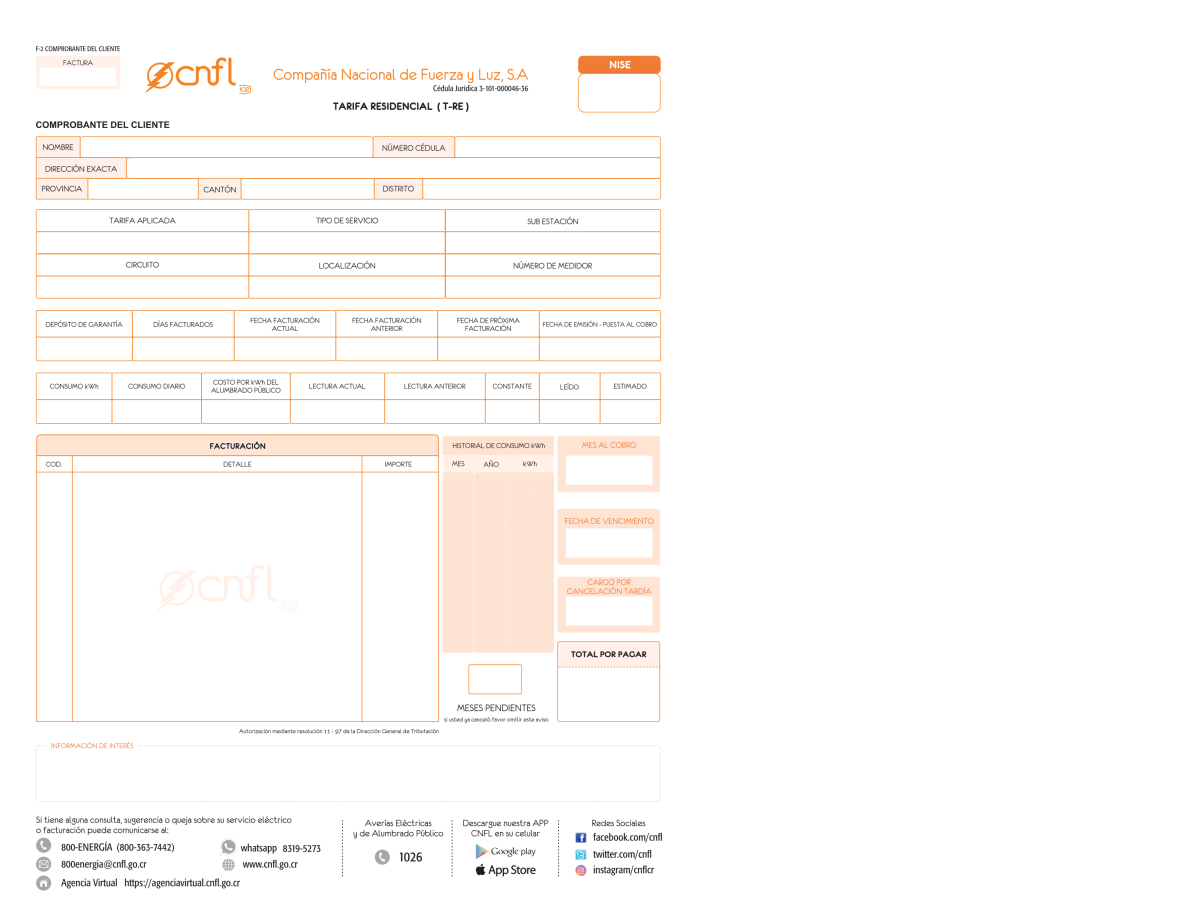Screen dimensions: 1200x900
Task: Click the blank cell under CONSUMO kWh
Action: click(74, 411)
